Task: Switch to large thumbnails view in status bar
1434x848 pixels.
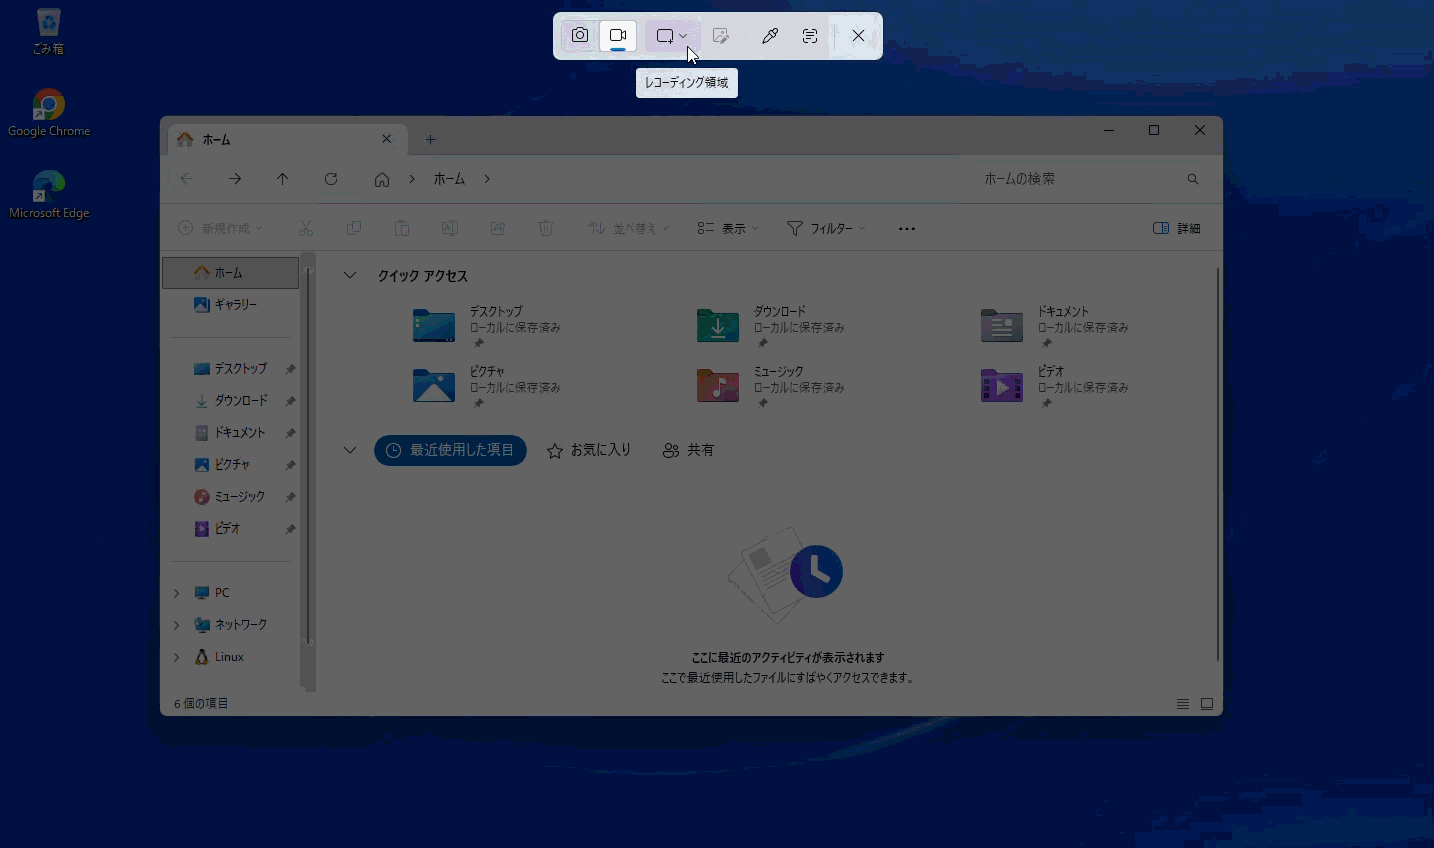Action: [x=1207, y=704]
